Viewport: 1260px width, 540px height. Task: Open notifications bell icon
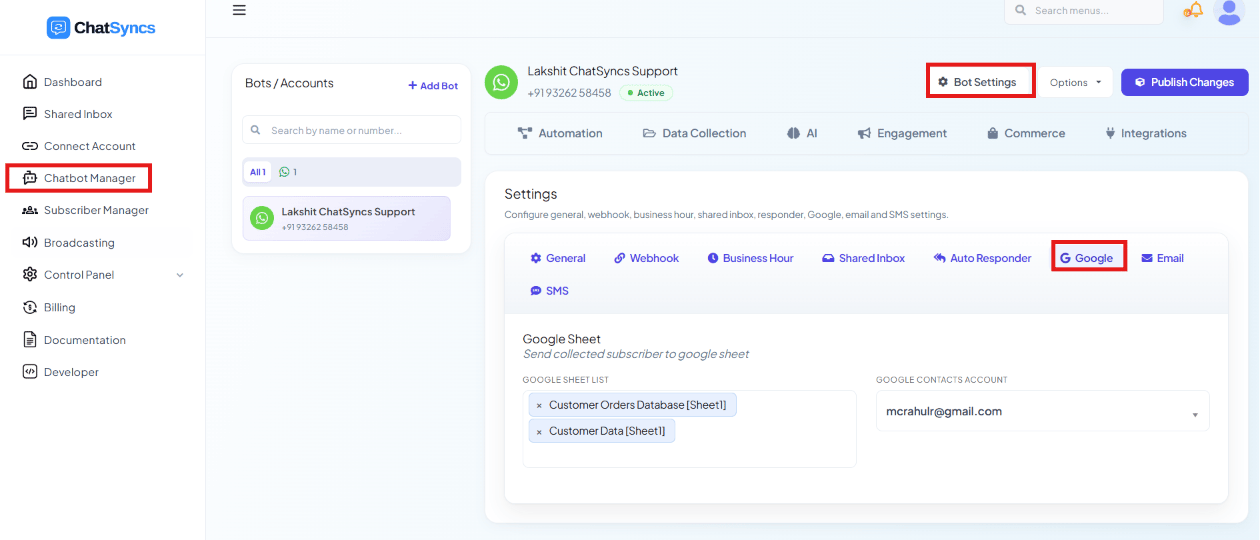[x=1193, y=10]
